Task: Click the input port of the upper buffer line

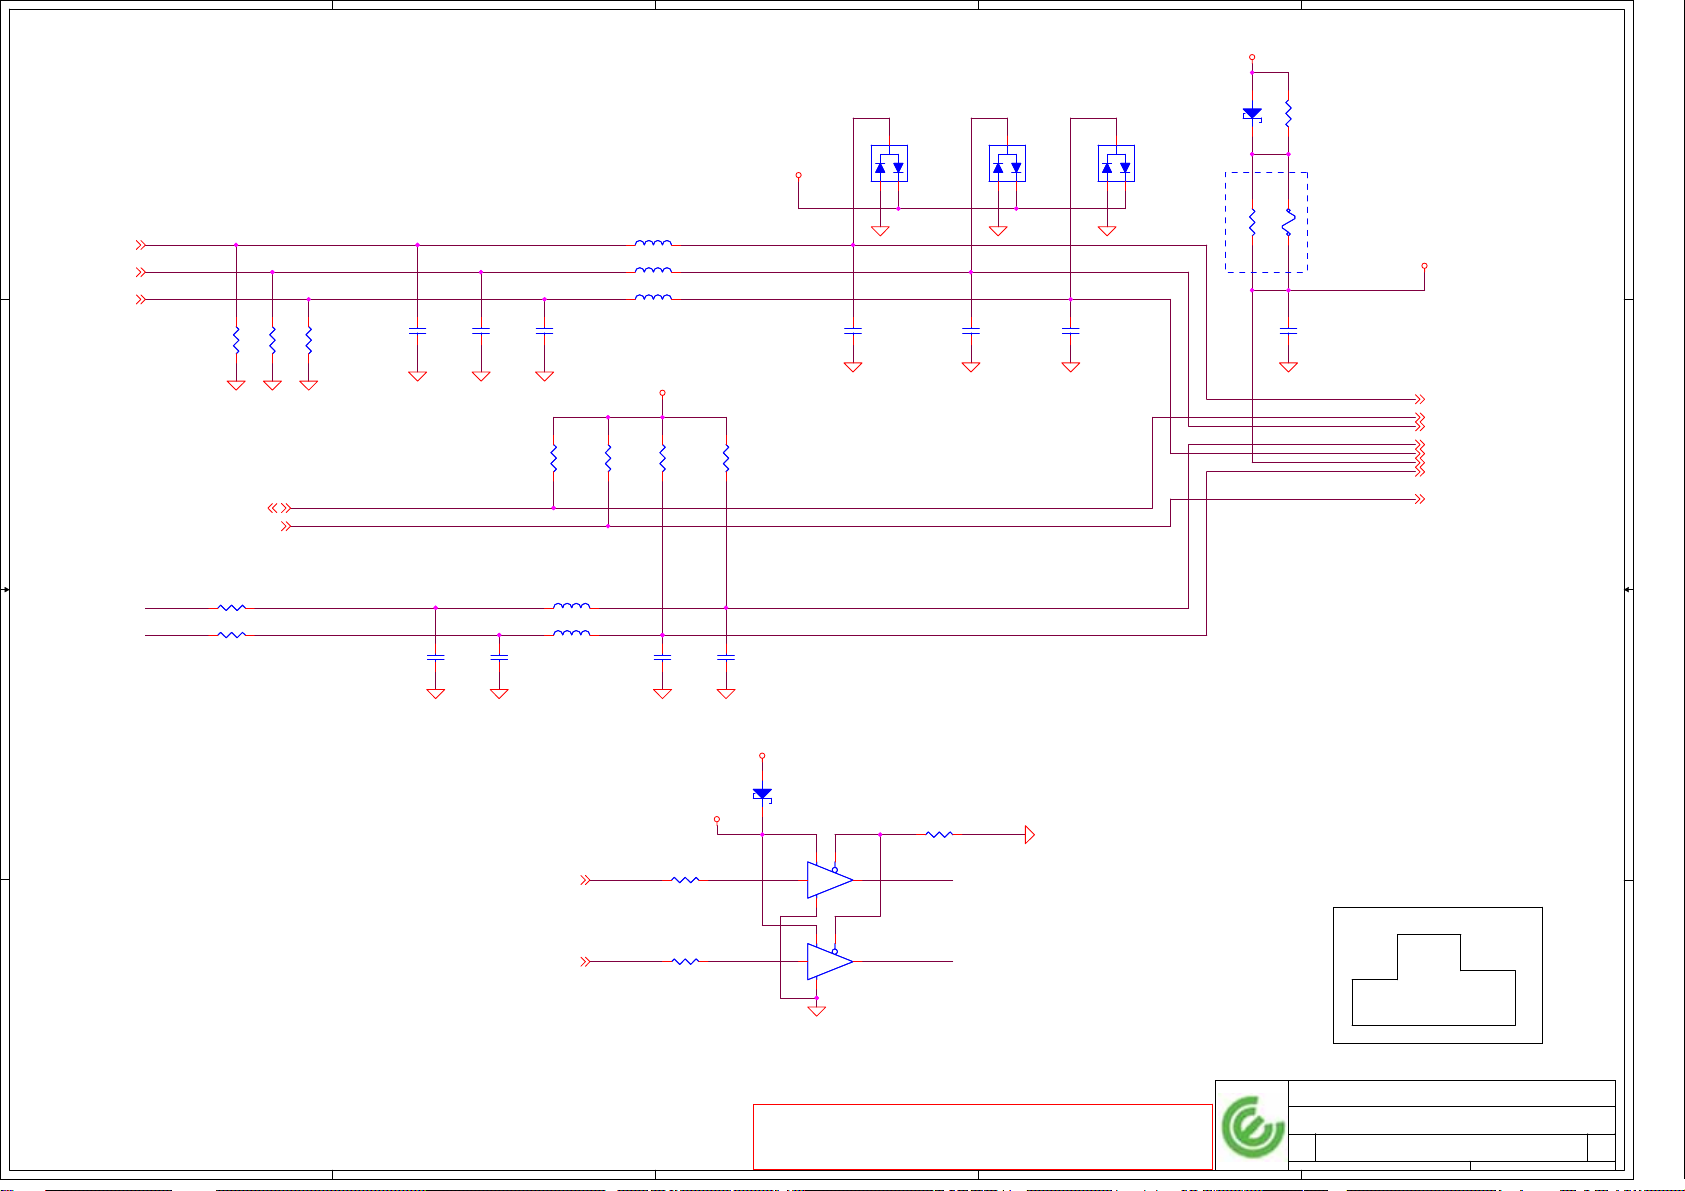Action: pyautogui.click(x=586, y=880)
